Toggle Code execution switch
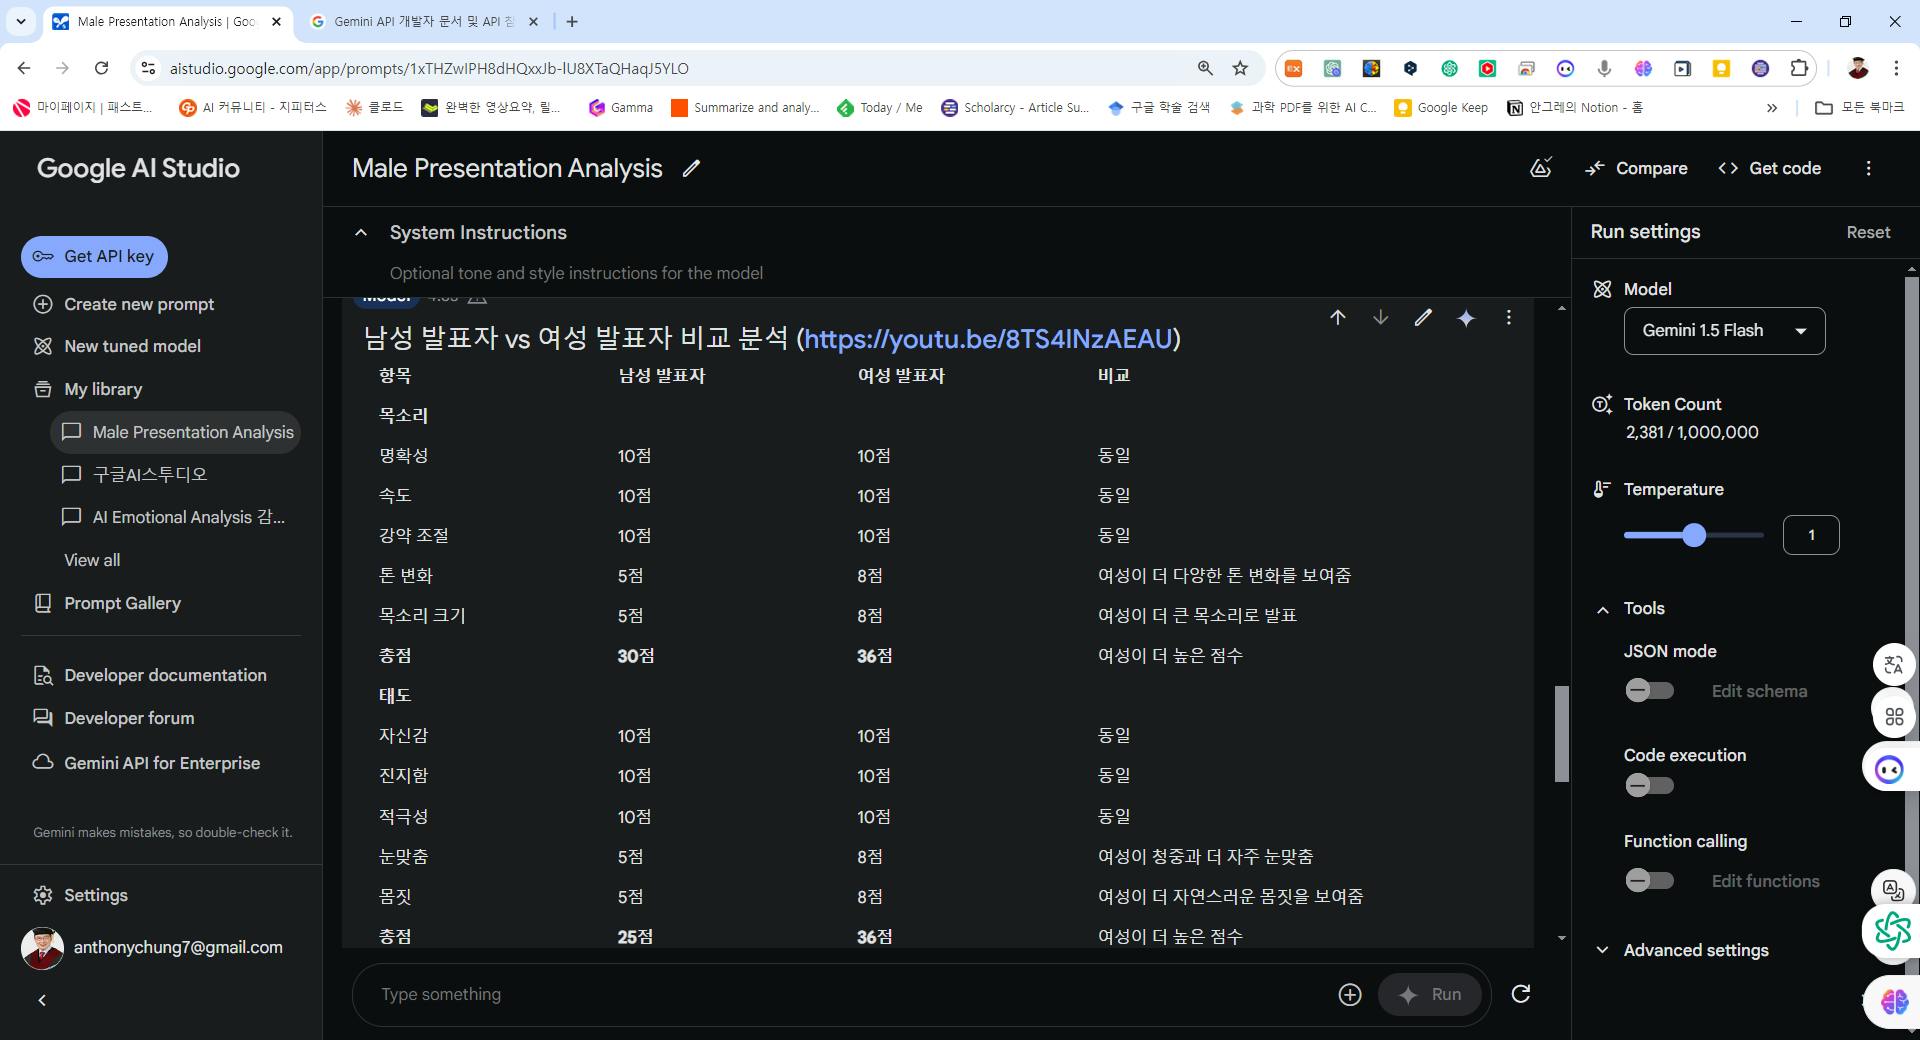 point(1649,785)
